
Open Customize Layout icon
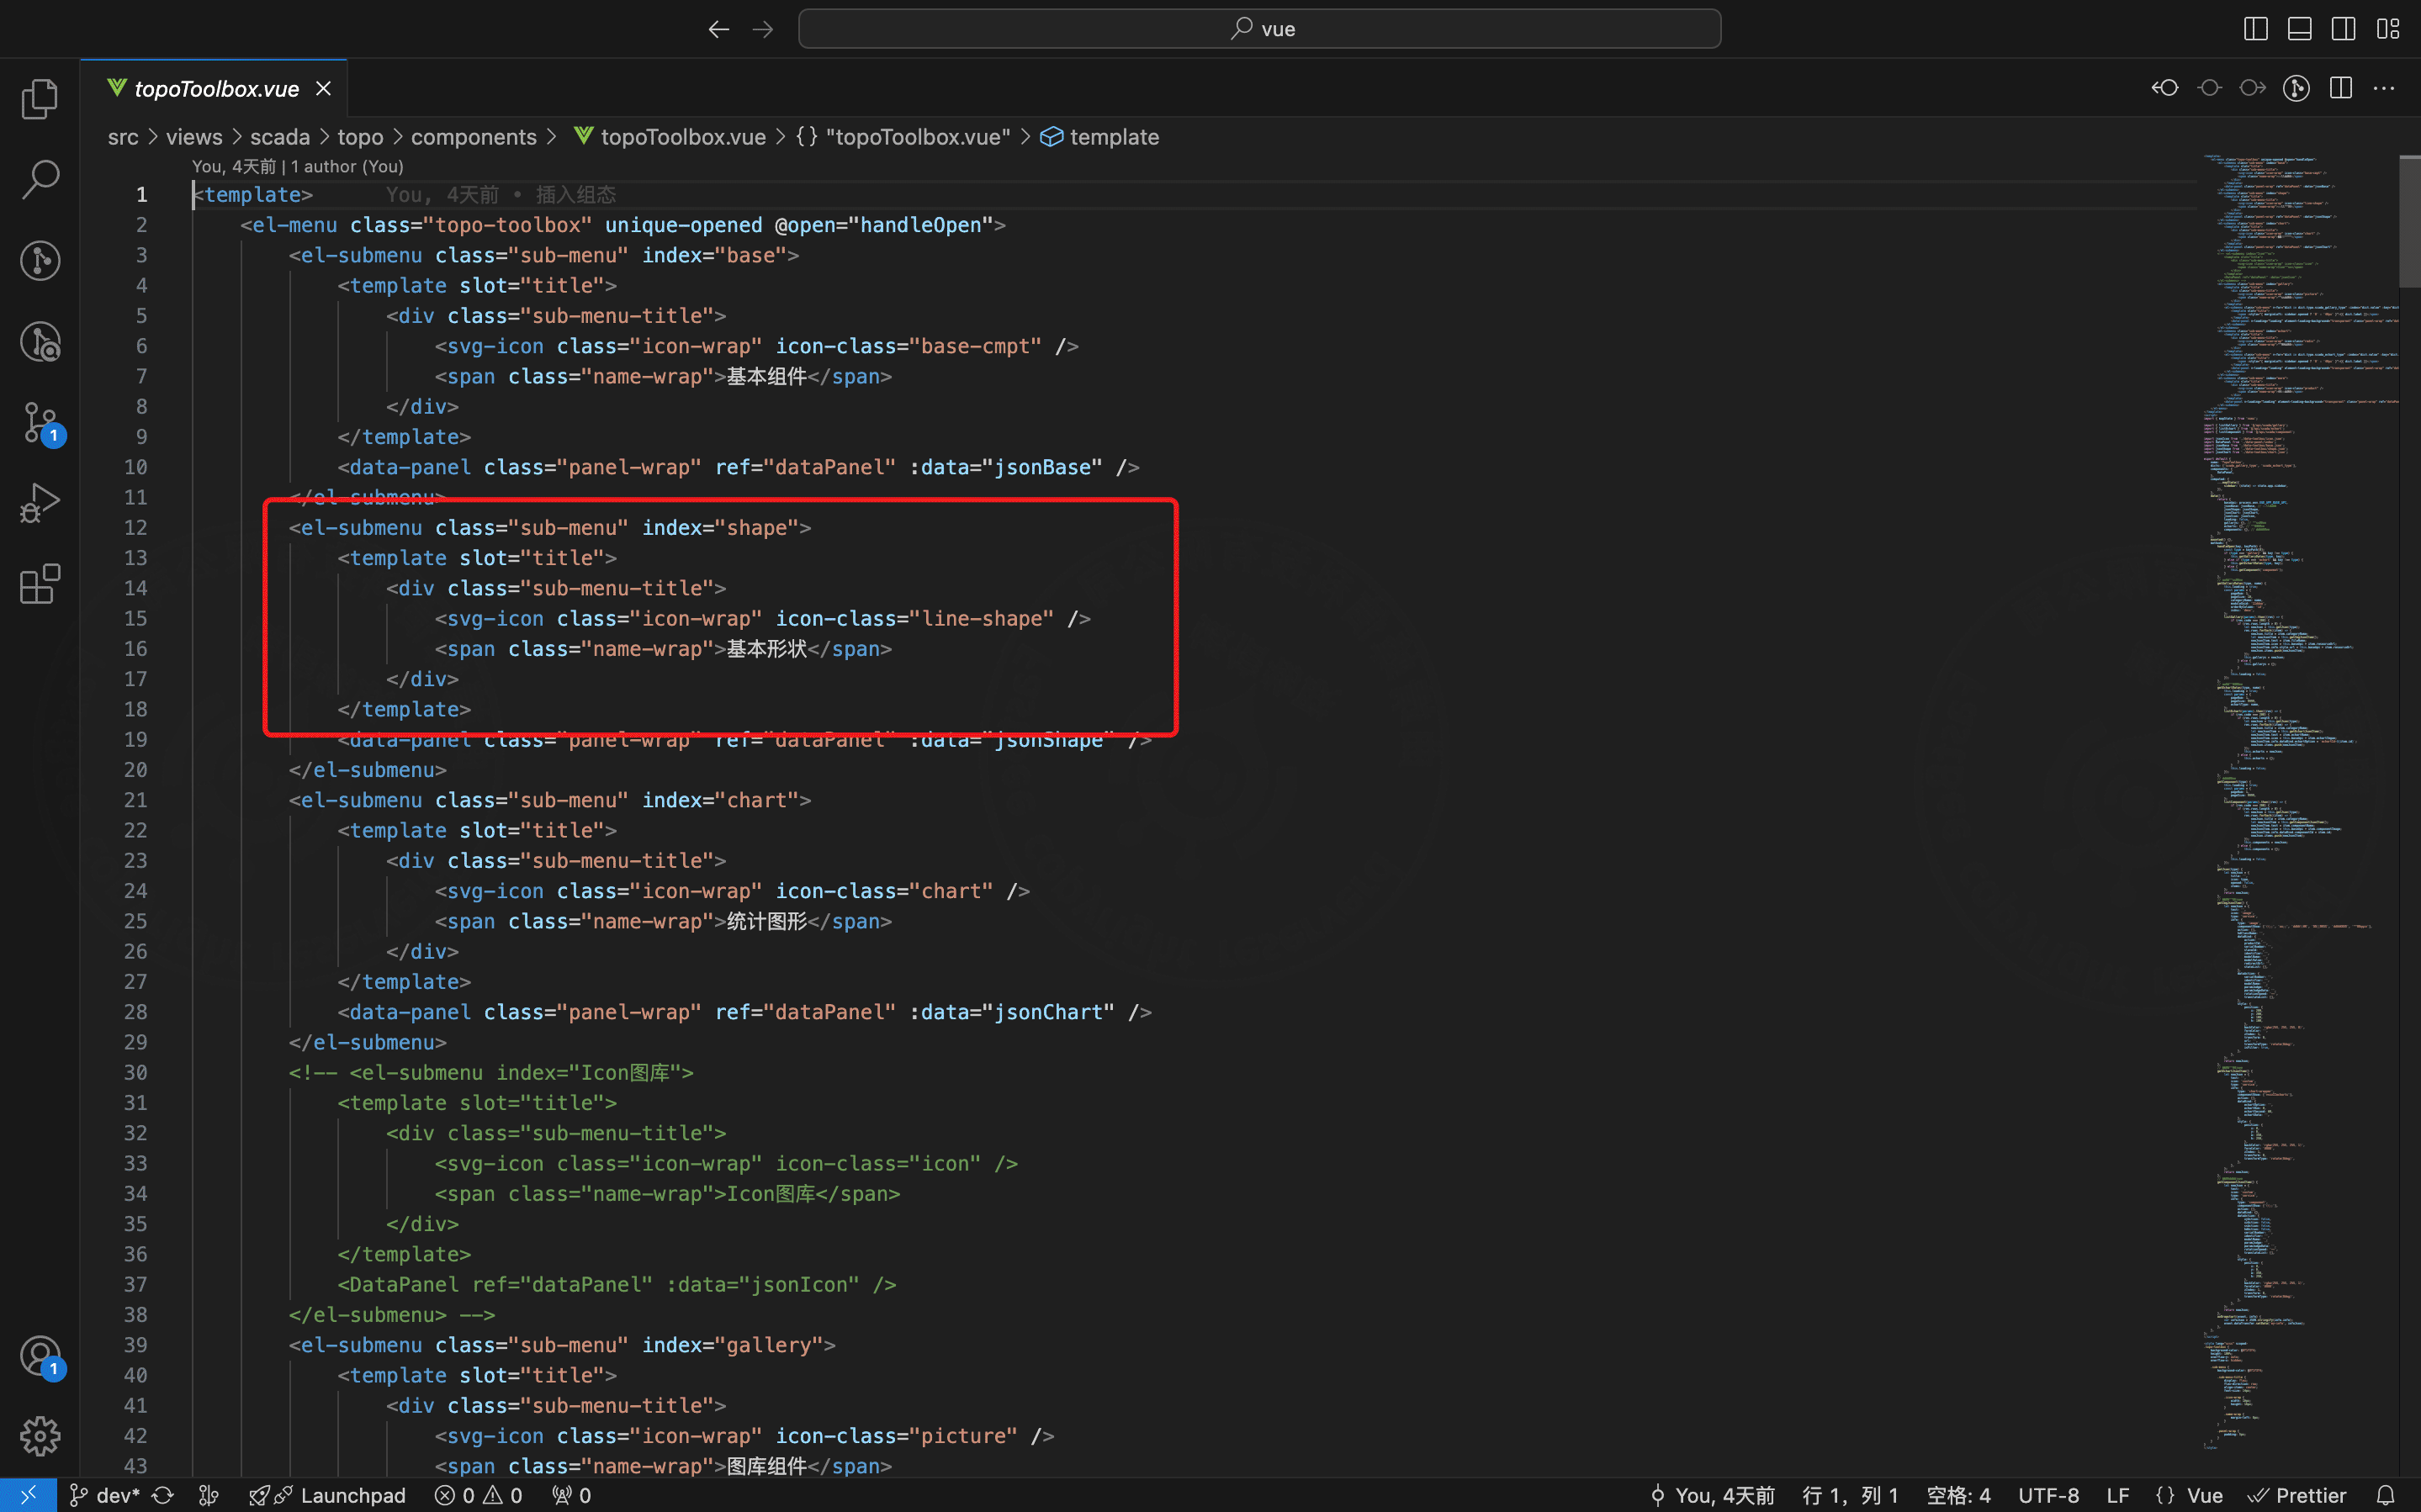(x=2388, y=29)
